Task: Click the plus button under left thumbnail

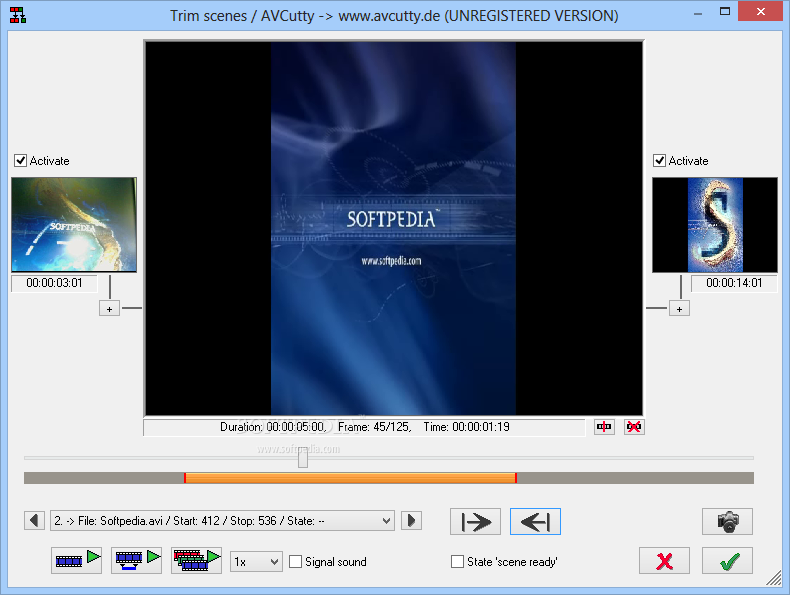Action: click(109, 309)
